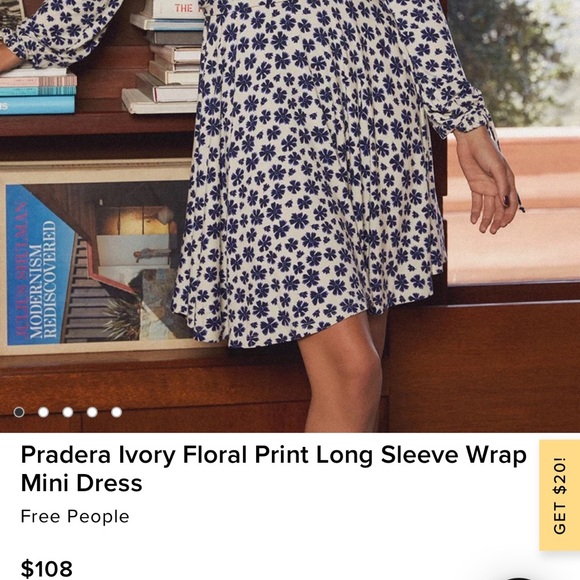
Task: Jump to the second product photo dot
Action: point(43,412)
